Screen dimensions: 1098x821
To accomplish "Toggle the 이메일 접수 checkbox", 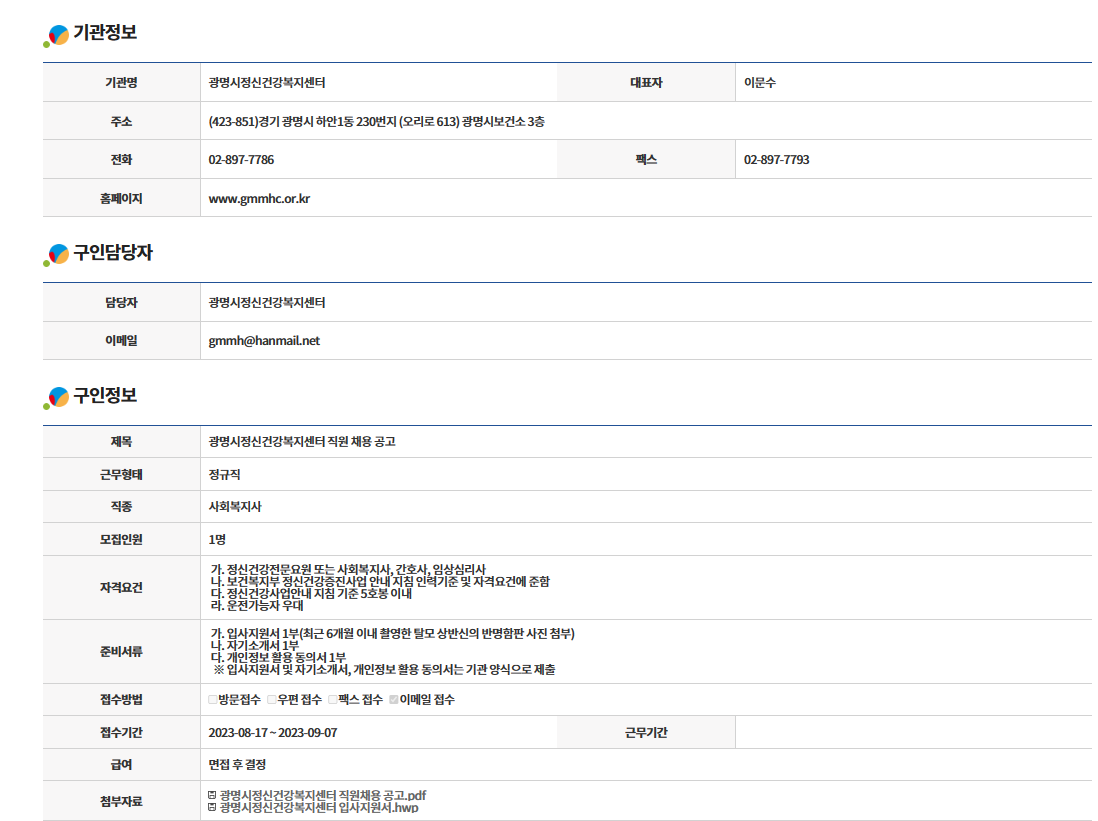I will pyautogui.click(x=394, y=700).
